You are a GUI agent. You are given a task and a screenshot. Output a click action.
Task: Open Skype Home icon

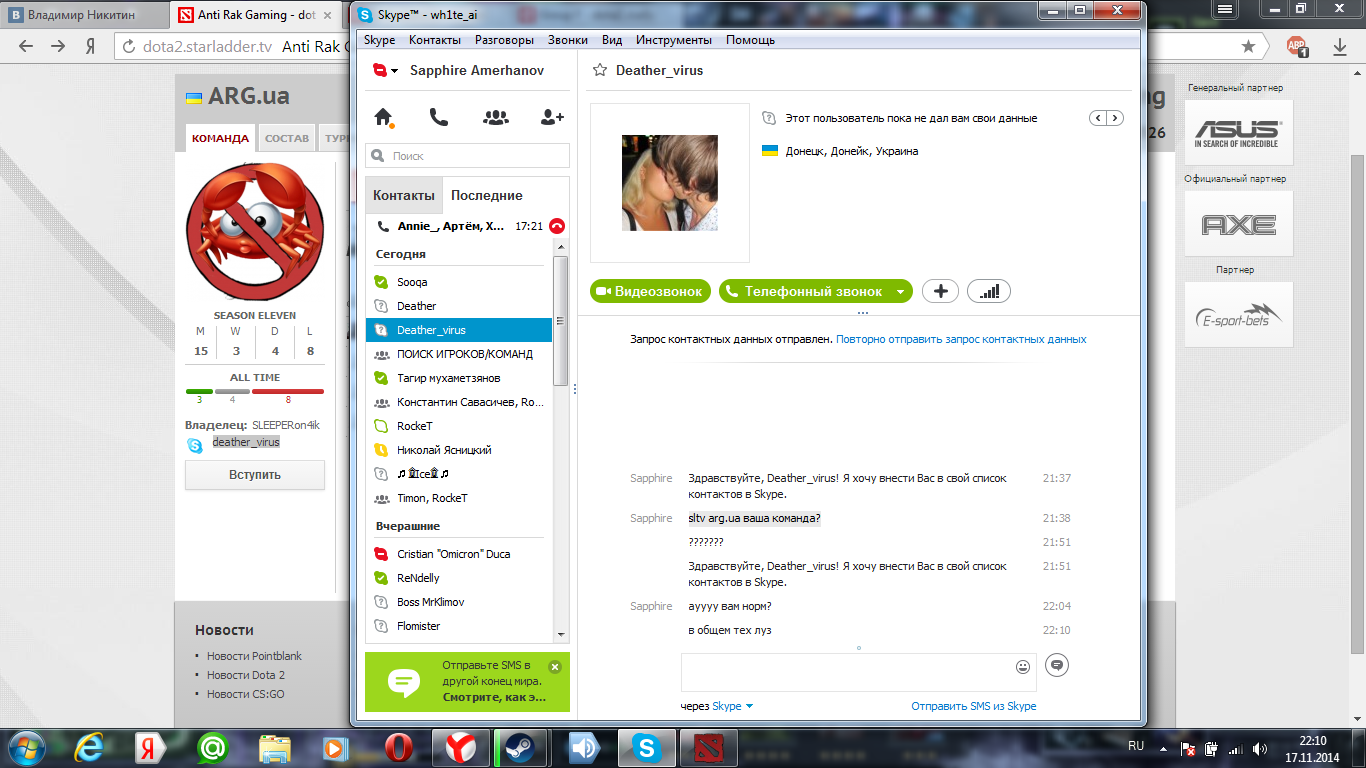pos(383,117)
